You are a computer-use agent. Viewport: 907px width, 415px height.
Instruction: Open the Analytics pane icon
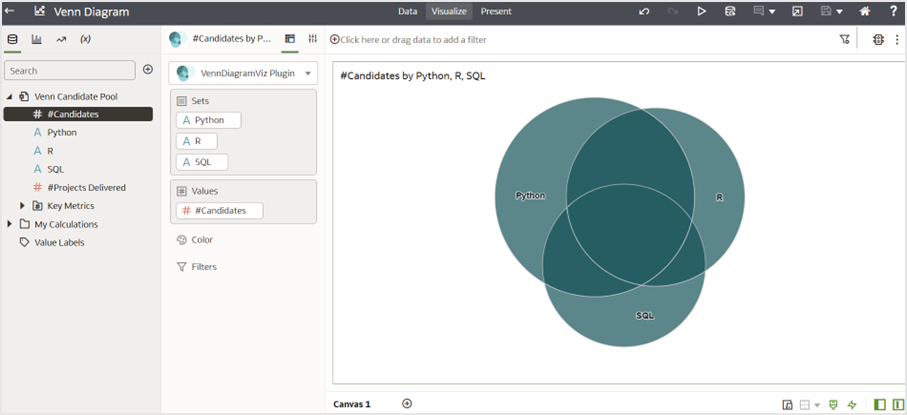(61, 39)
